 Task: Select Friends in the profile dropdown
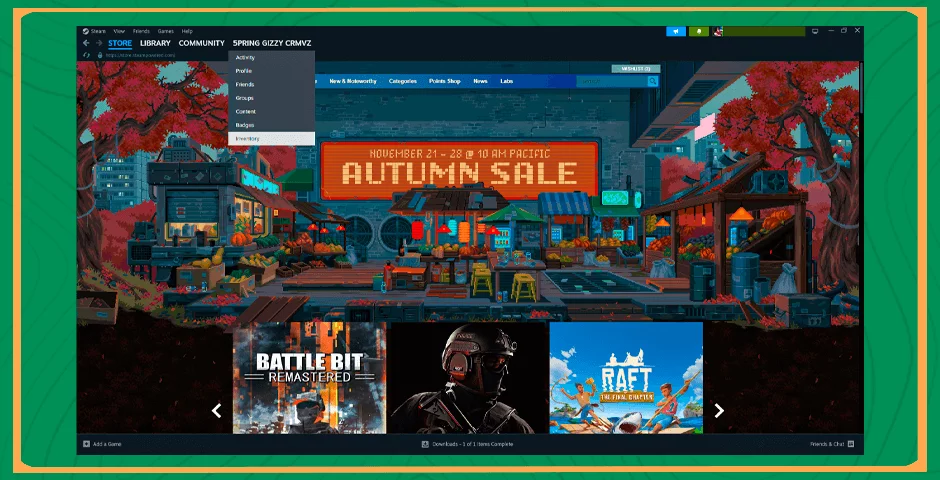(x=272, y=84)
